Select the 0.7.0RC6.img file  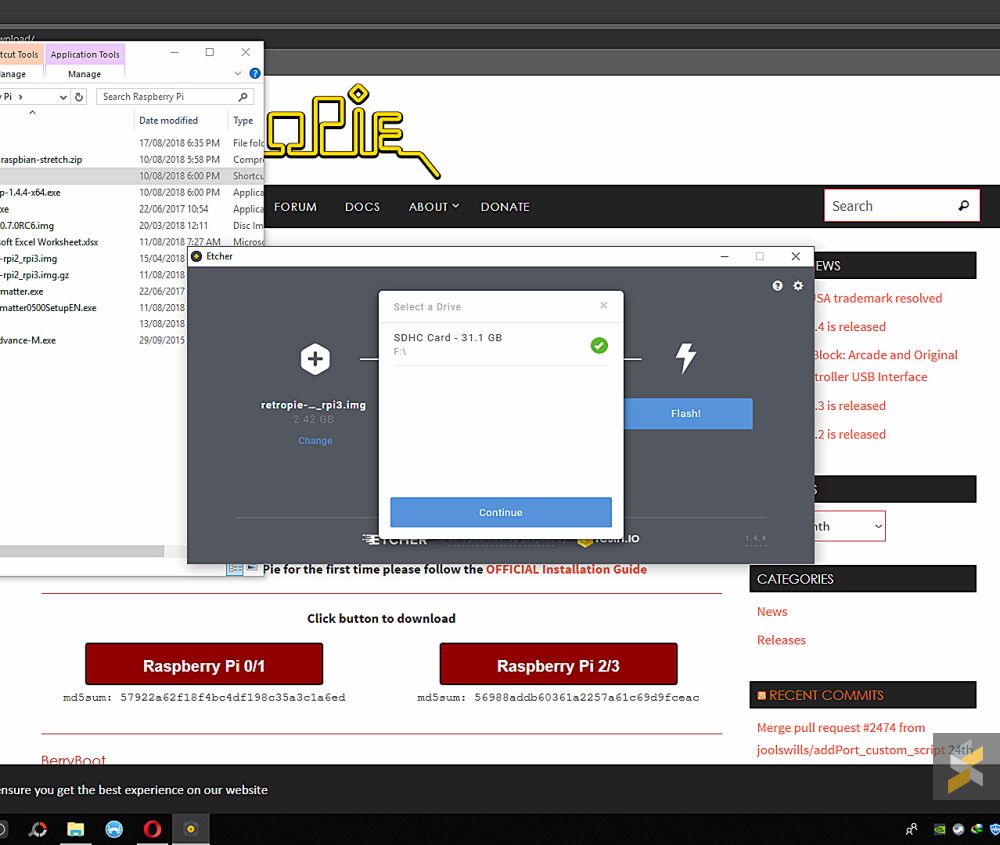[27, 226]
